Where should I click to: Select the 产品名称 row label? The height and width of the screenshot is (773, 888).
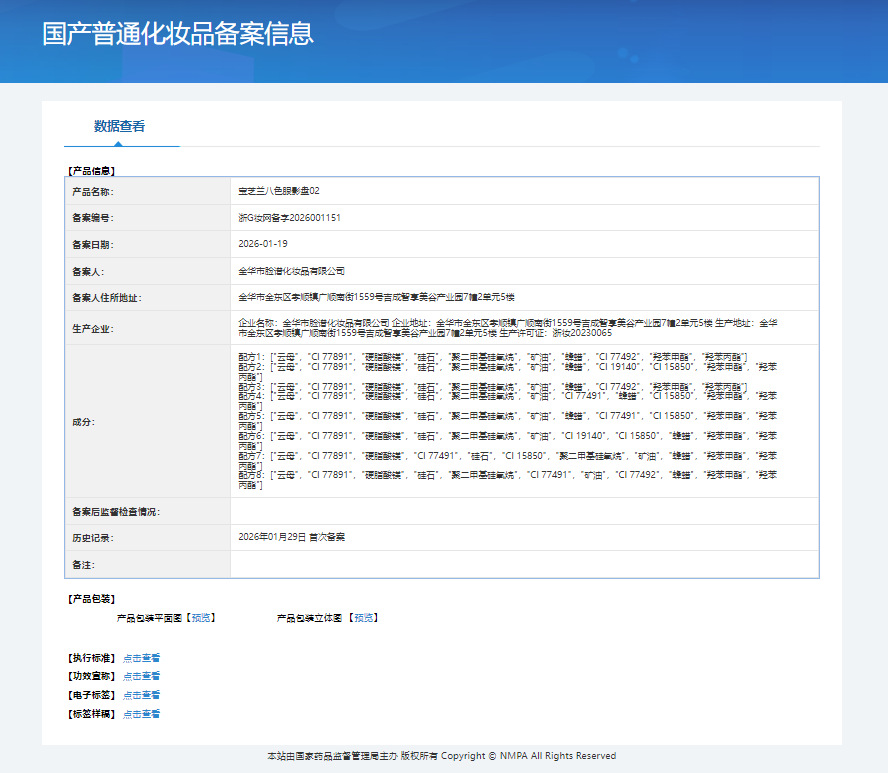[x=93, y=192]
